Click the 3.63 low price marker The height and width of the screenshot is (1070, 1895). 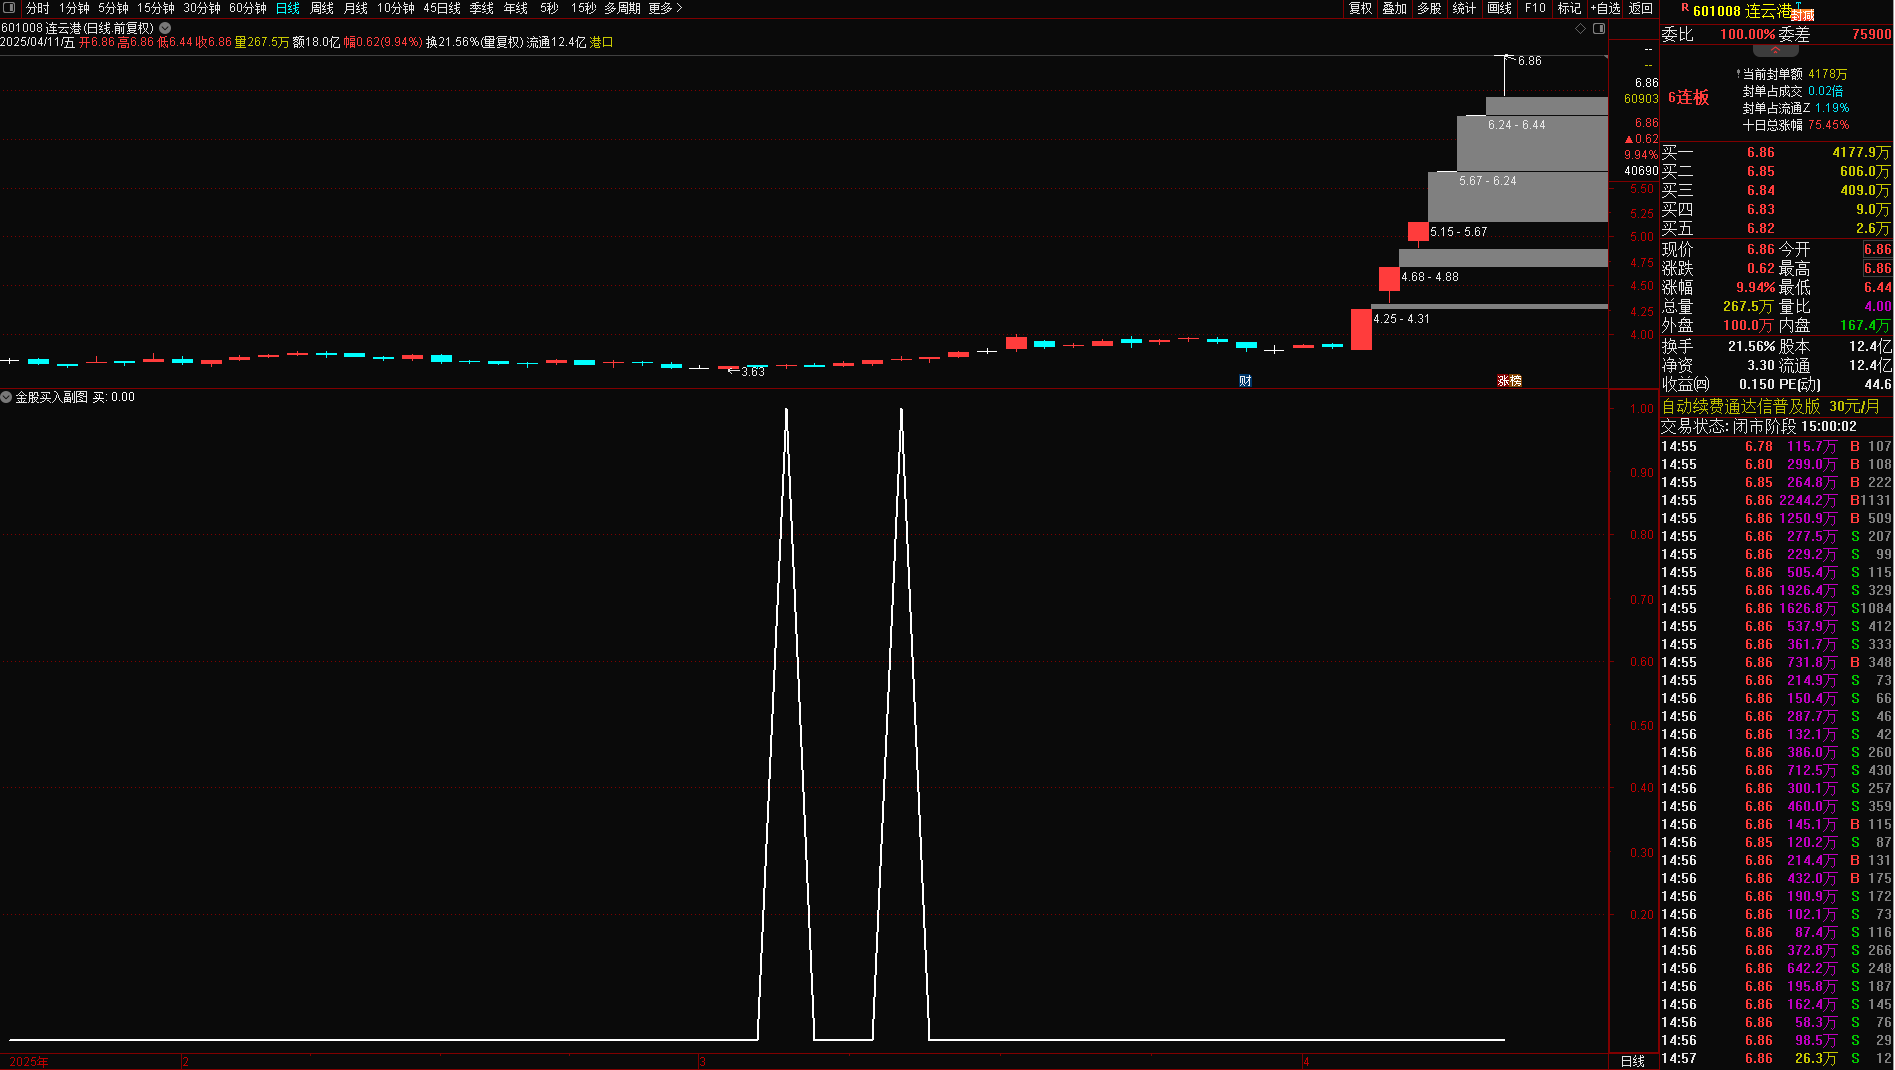pyautogui.click(x=752, y=372)
